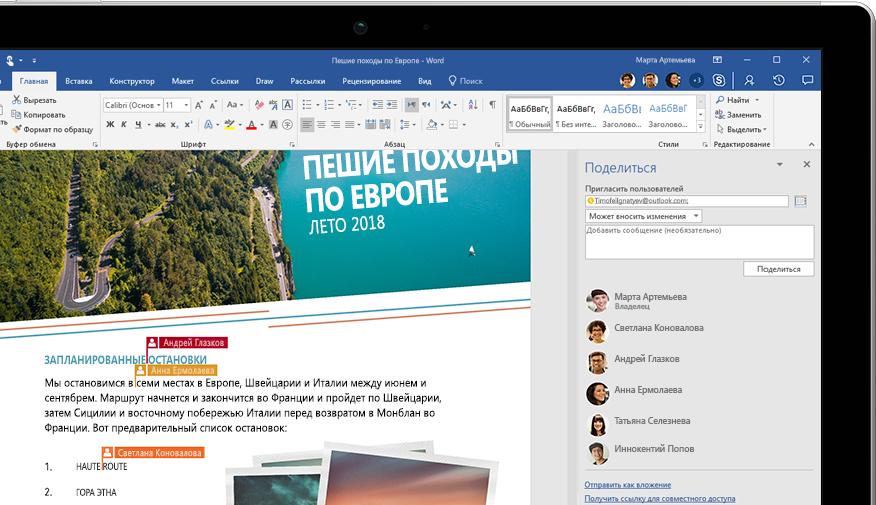Screen dimensions: 876x505
Task: Align text left
Action: pos(307,125)
